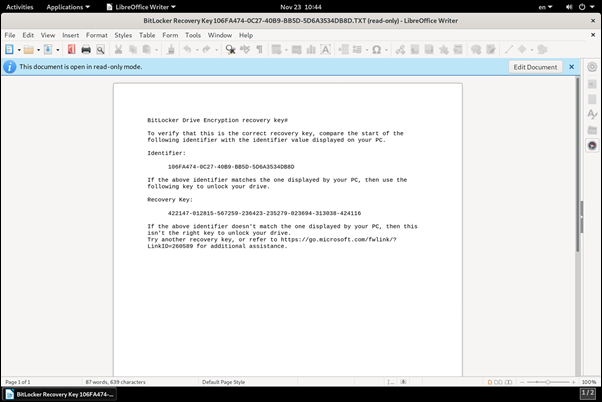Export directly as PDF icon
This screenshot has height=402, width=602.
click(71, 50)
